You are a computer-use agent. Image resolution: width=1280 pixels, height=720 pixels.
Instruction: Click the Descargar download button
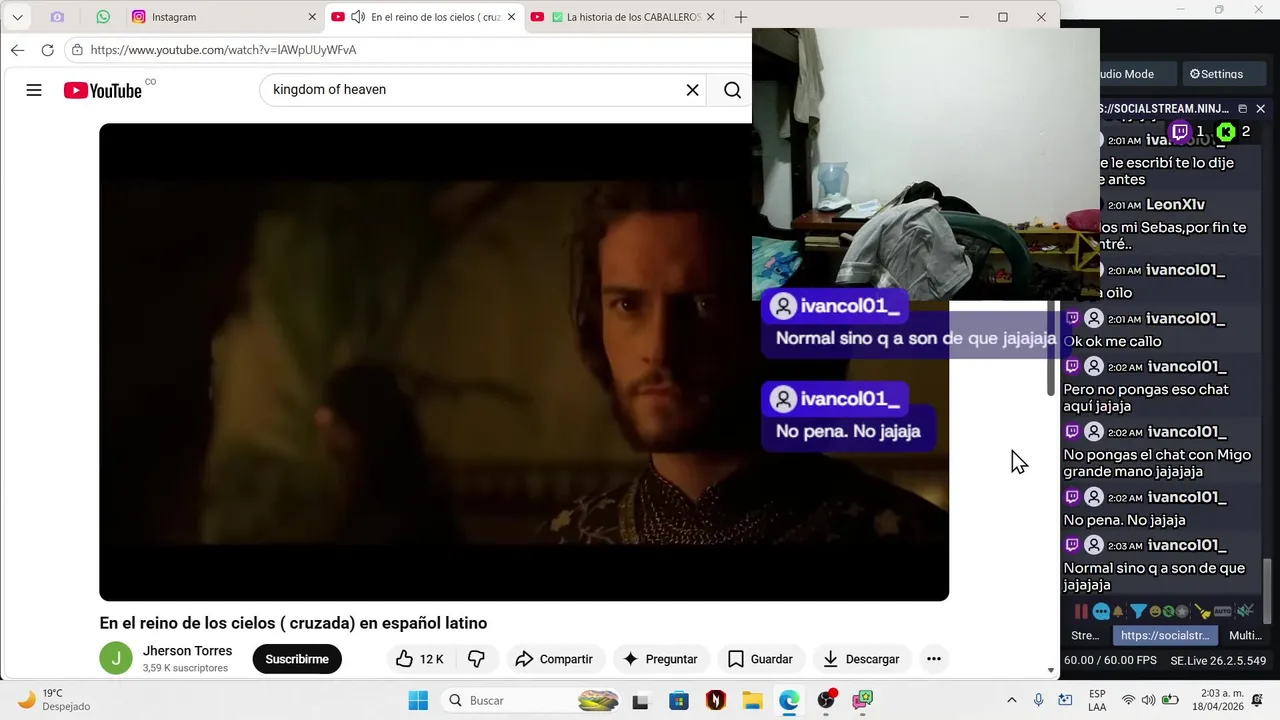862,659
